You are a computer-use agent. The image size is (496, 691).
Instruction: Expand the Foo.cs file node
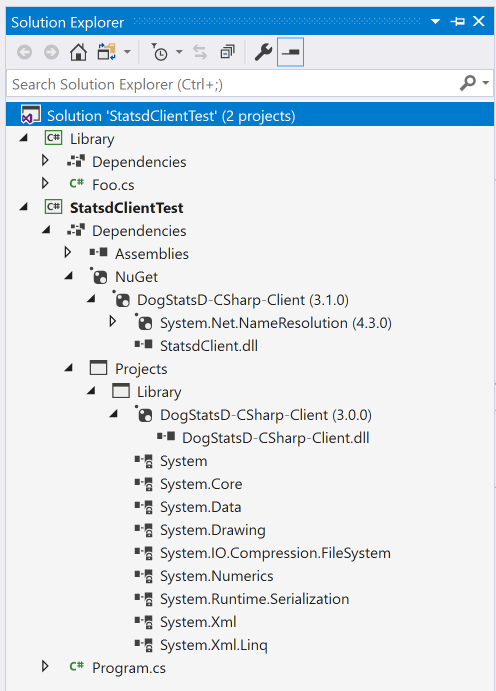click(x=45, y=183)
